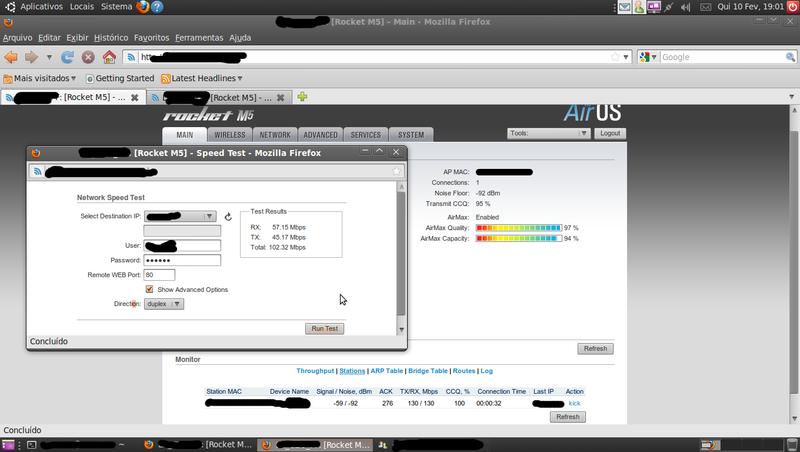The height and width of the screenshot is (452, 800).
Task: Go forward with the browser Forward arrow
Action: click(x=32, y=57)
